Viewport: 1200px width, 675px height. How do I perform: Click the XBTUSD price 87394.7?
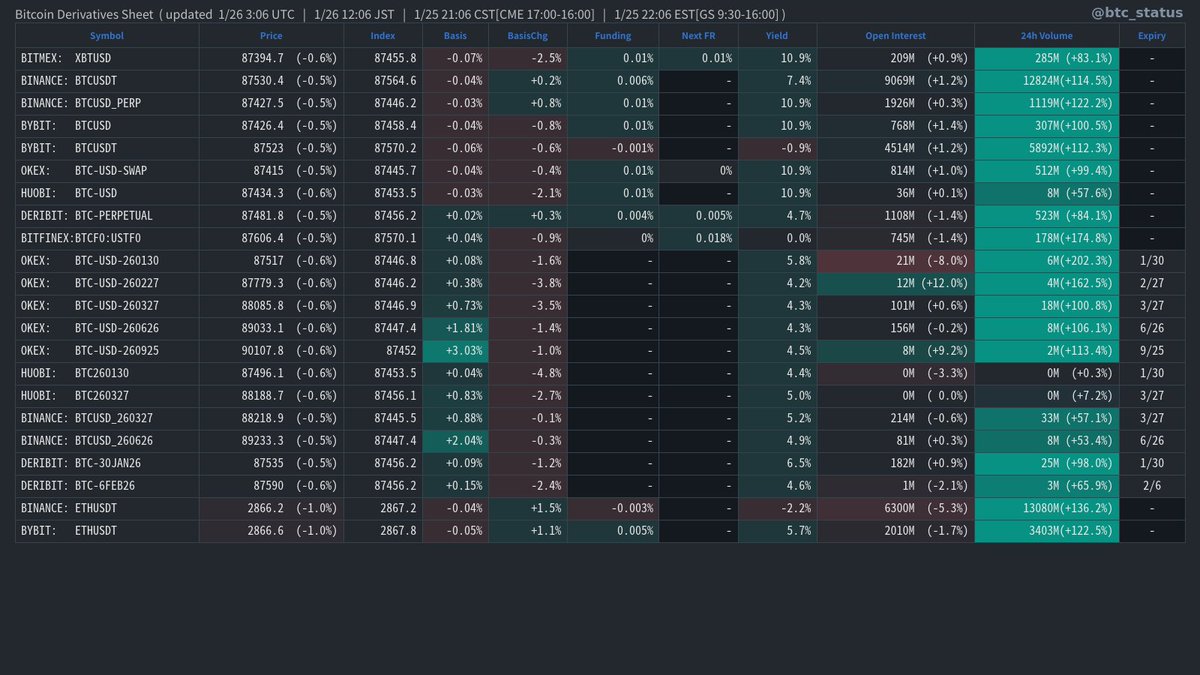point(265,59)
